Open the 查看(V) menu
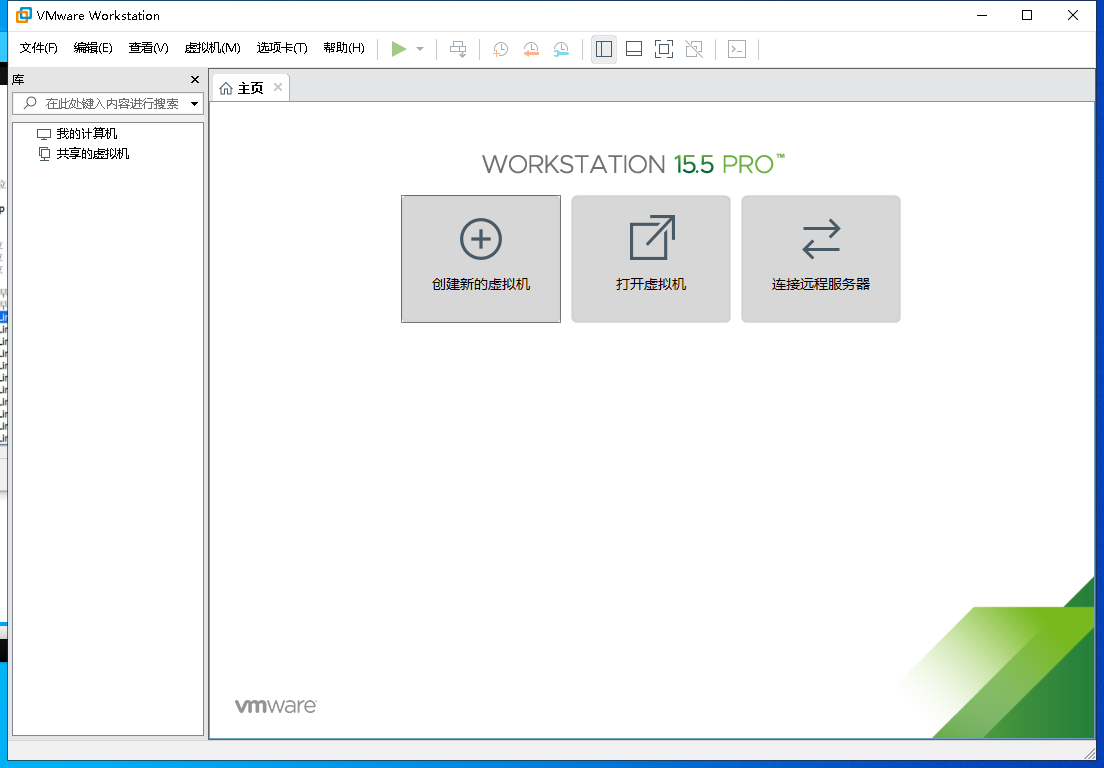 click(148, 47)
